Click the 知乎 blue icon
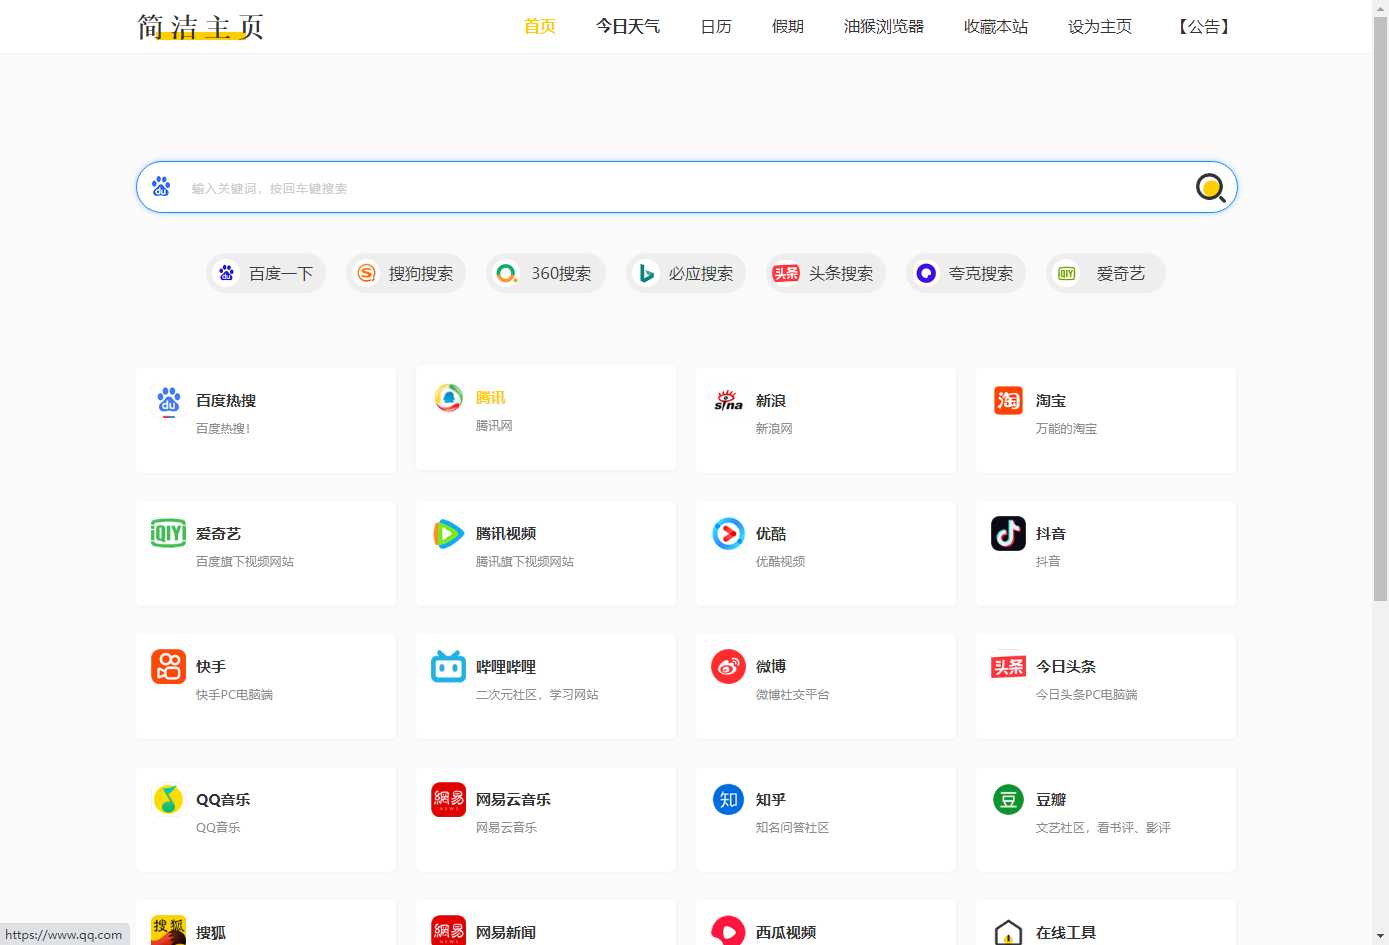1389x945 pixels. coord(728,800)
